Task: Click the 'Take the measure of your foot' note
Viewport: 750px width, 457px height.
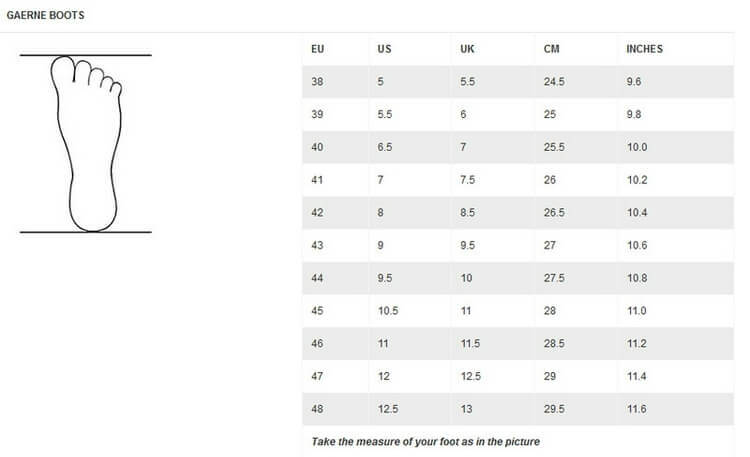Action: click(425, 442)
